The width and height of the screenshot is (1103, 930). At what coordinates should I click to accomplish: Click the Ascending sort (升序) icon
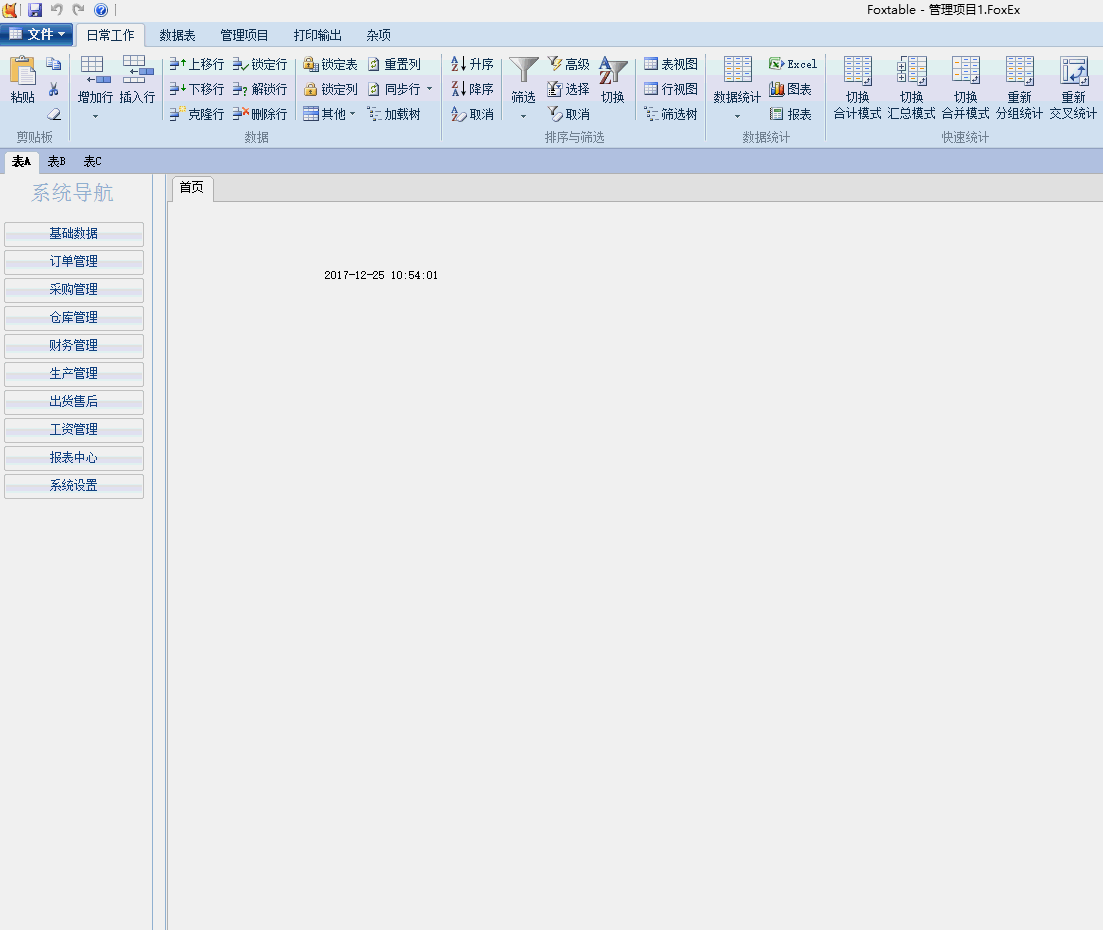click(459, 64)
